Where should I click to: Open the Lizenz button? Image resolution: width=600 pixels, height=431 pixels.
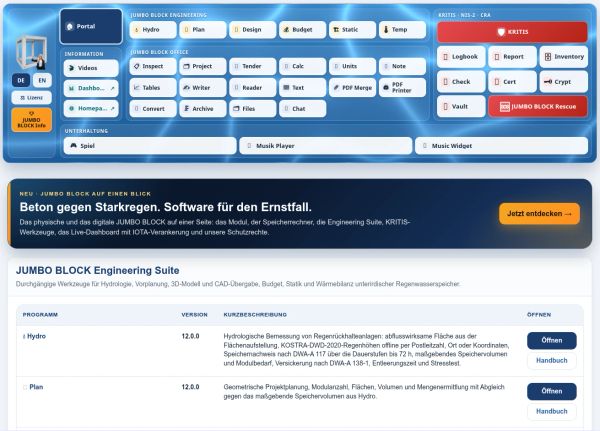tap(32, 98)
